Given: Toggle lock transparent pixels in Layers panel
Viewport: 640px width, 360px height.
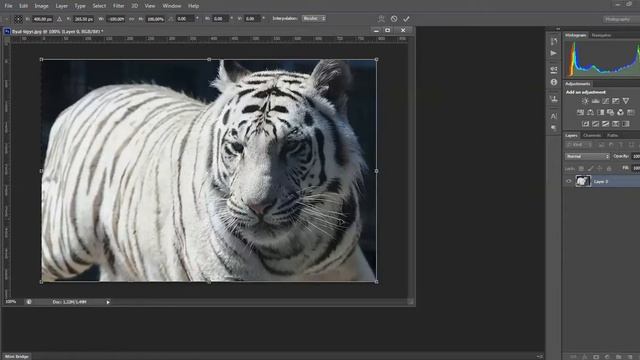Looking at the screenshot, I should coord(581,169).
